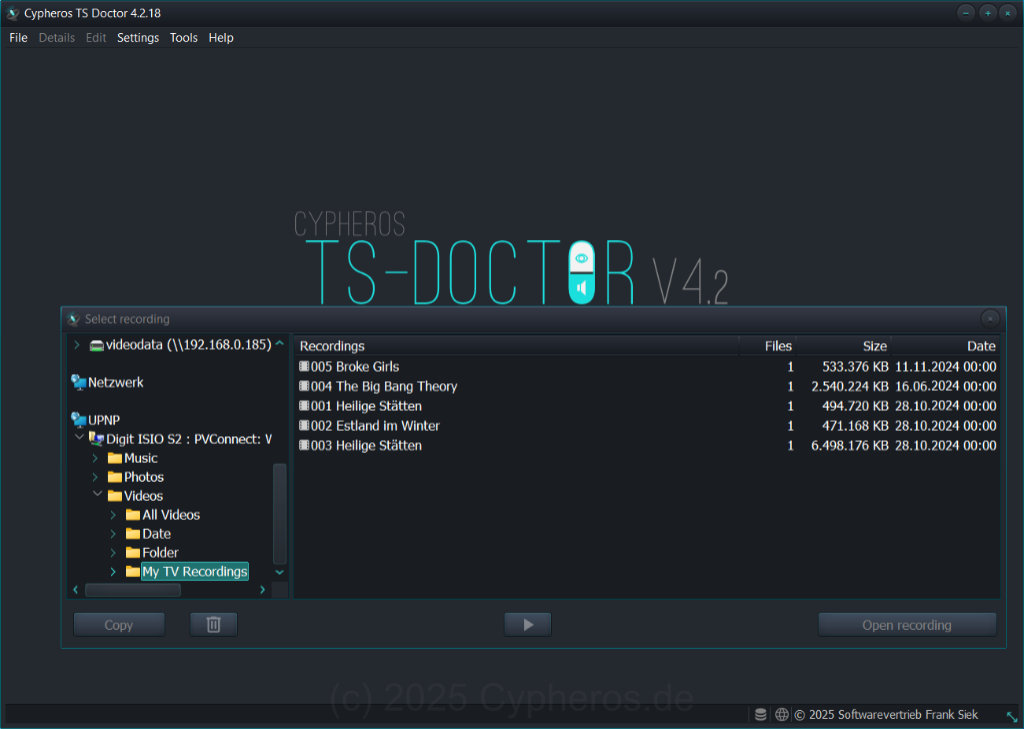The image size is (1024, 729).
Task: Click the globe icon in the status bar
Action: tap(780, 714)
